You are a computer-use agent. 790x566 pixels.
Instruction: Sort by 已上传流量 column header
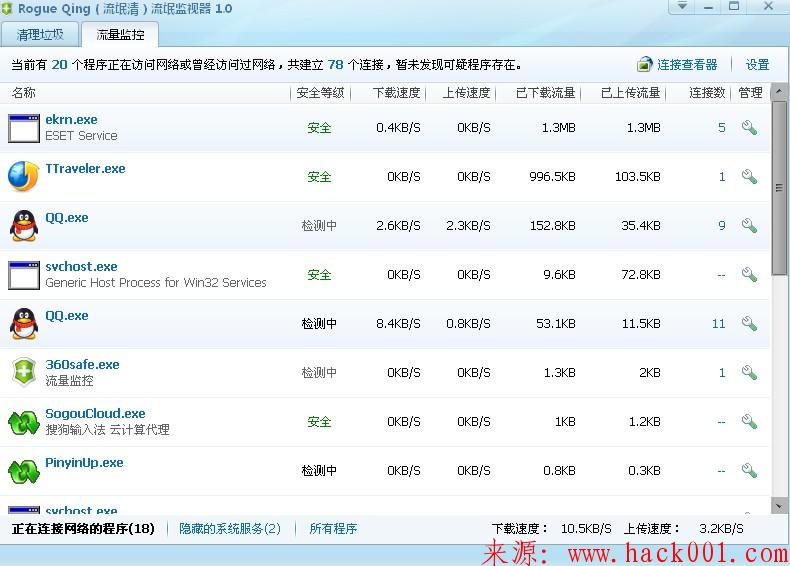click(630, 93)
